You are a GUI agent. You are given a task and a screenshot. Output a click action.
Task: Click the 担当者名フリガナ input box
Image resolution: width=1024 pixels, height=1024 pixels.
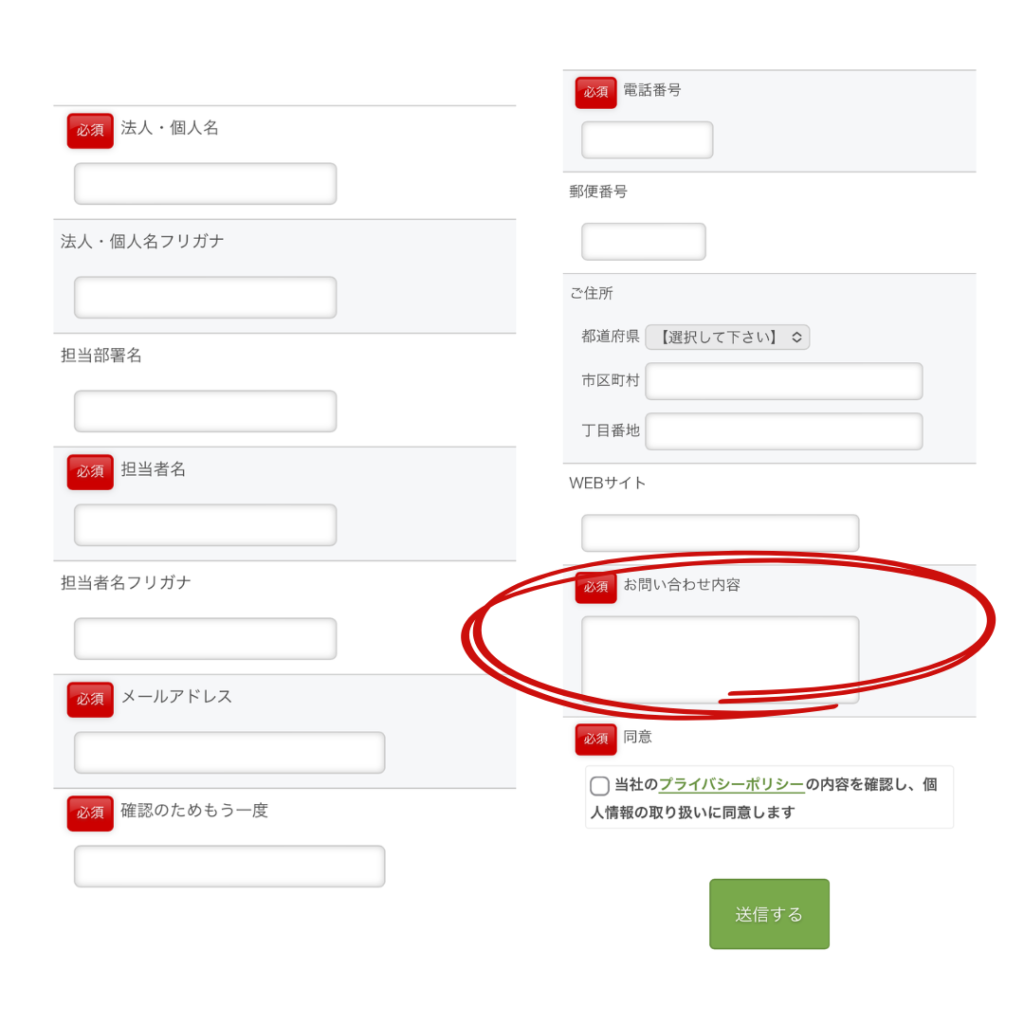pyautogui.click(x=205, y=639)
